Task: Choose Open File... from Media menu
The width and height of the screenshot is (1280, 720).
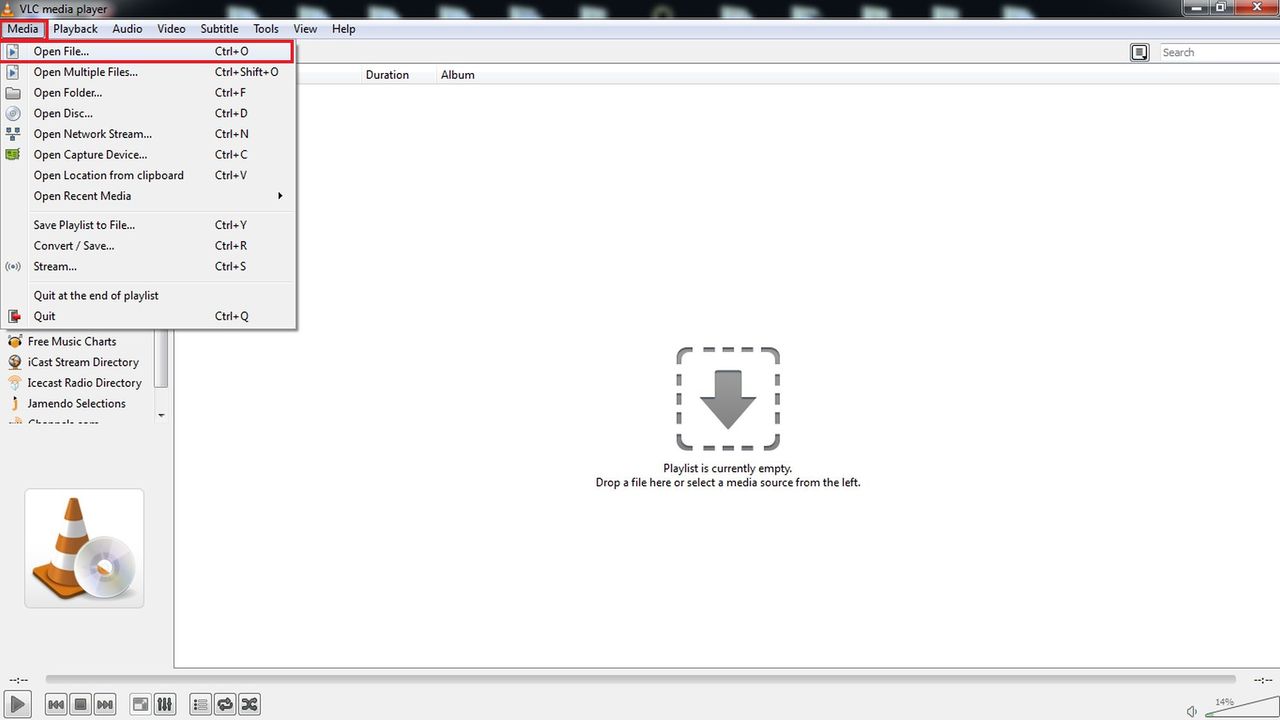Action: [x=148, y=51]
